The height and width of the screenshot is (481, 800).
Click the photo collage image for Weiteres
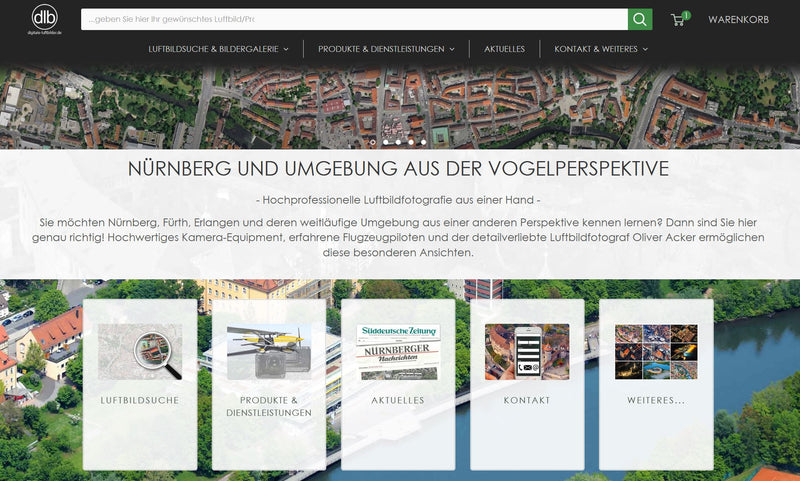click(x=655, y=351)
